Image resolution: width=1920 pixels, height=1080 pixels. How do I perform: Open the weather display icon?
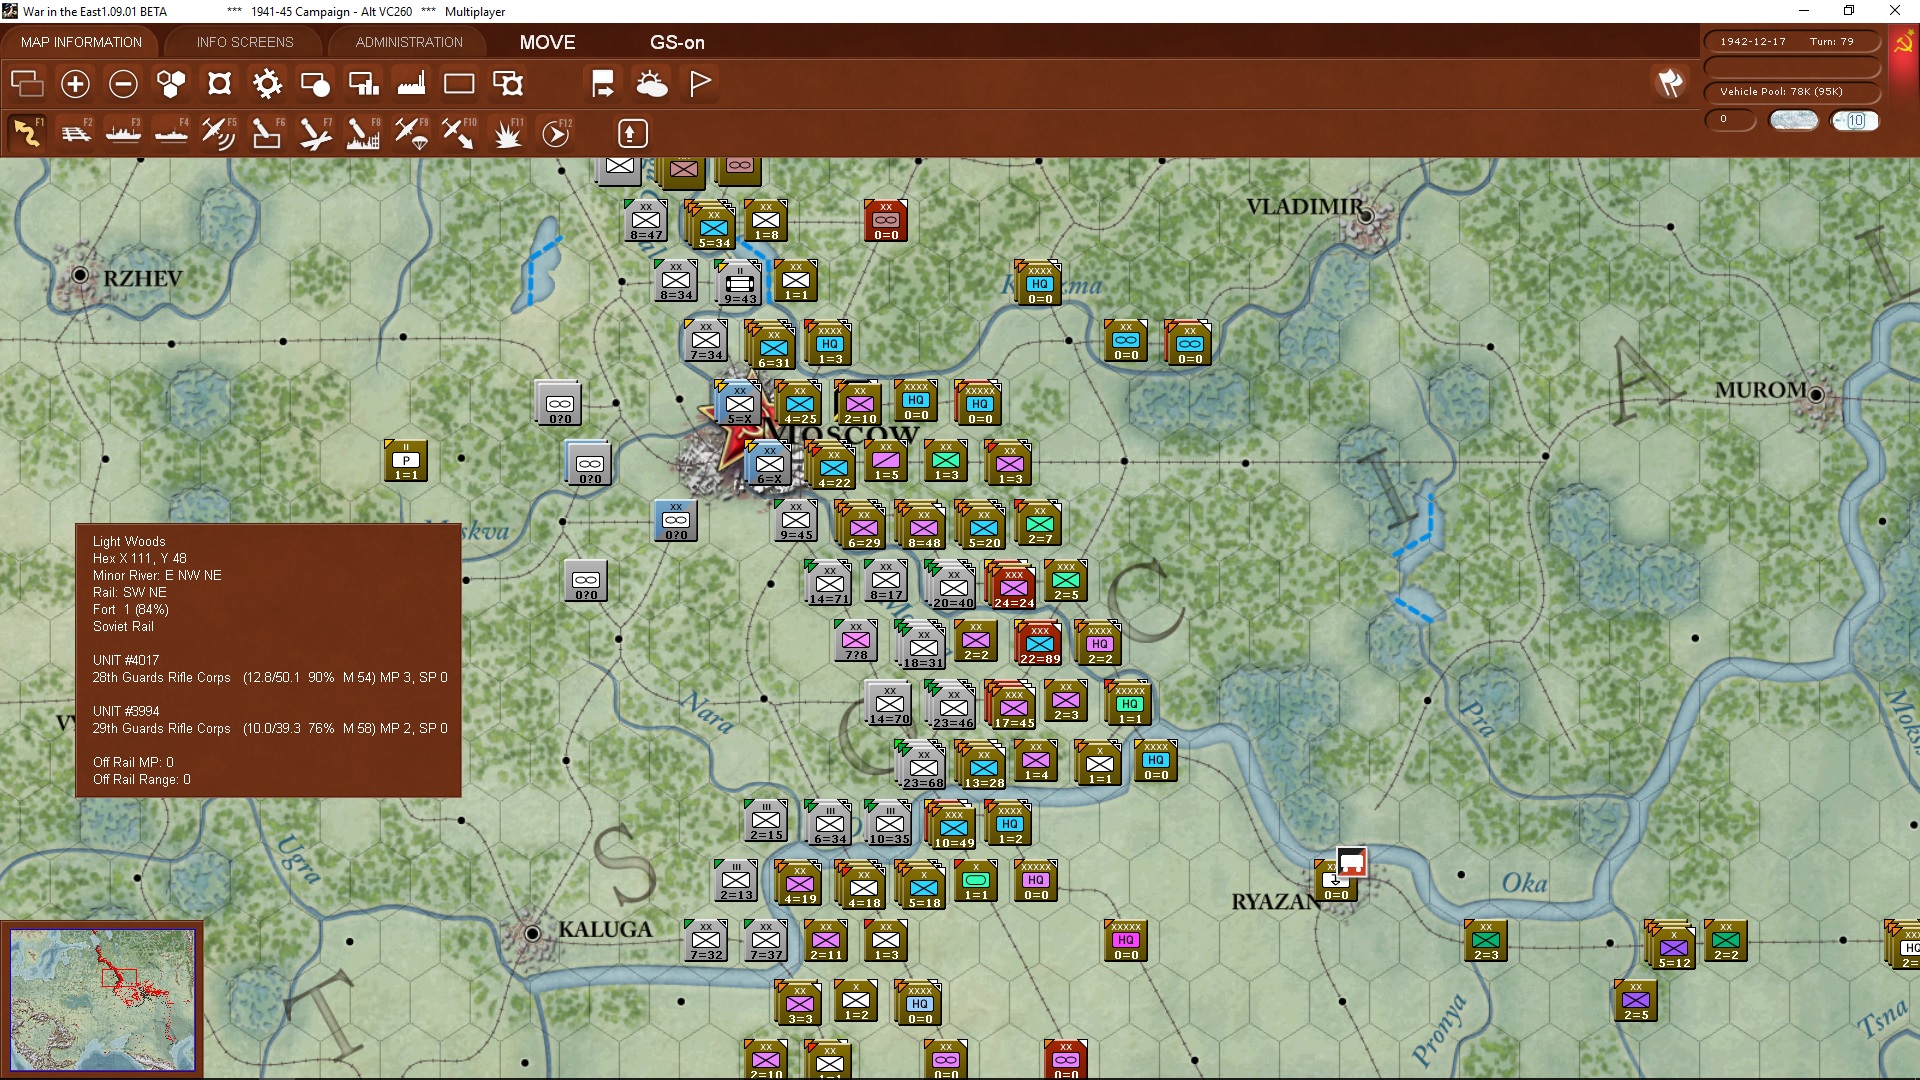[x=653, y=84]
